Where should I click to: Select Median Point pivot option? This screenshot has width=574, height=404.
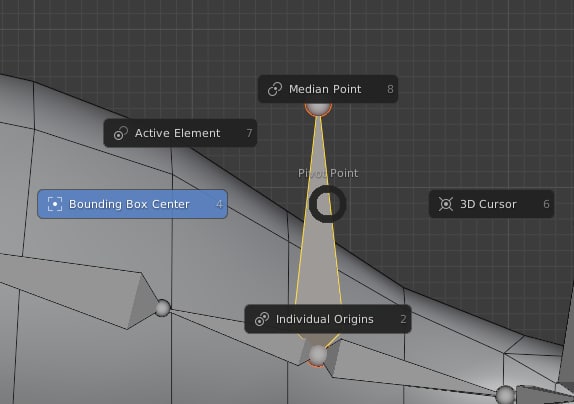click(x=328, y=89)
